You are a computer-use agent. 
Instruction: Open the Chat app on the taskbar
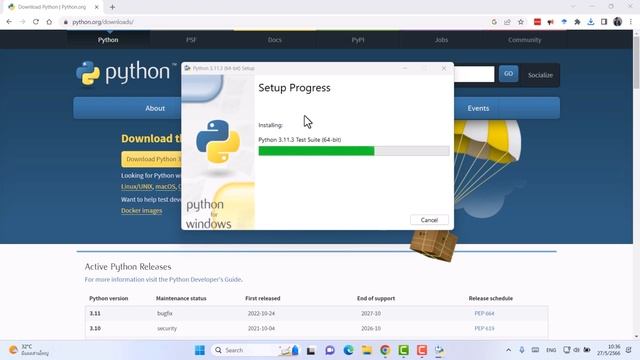[330, 350]
